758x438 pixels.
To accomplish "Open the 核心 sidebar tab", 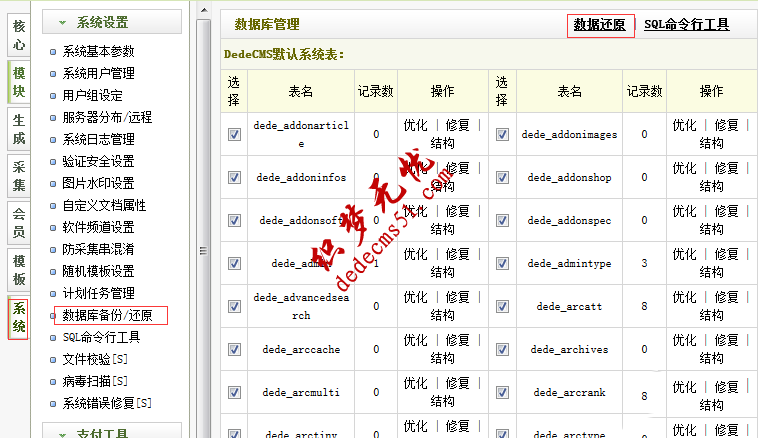I will pos(19,35).
